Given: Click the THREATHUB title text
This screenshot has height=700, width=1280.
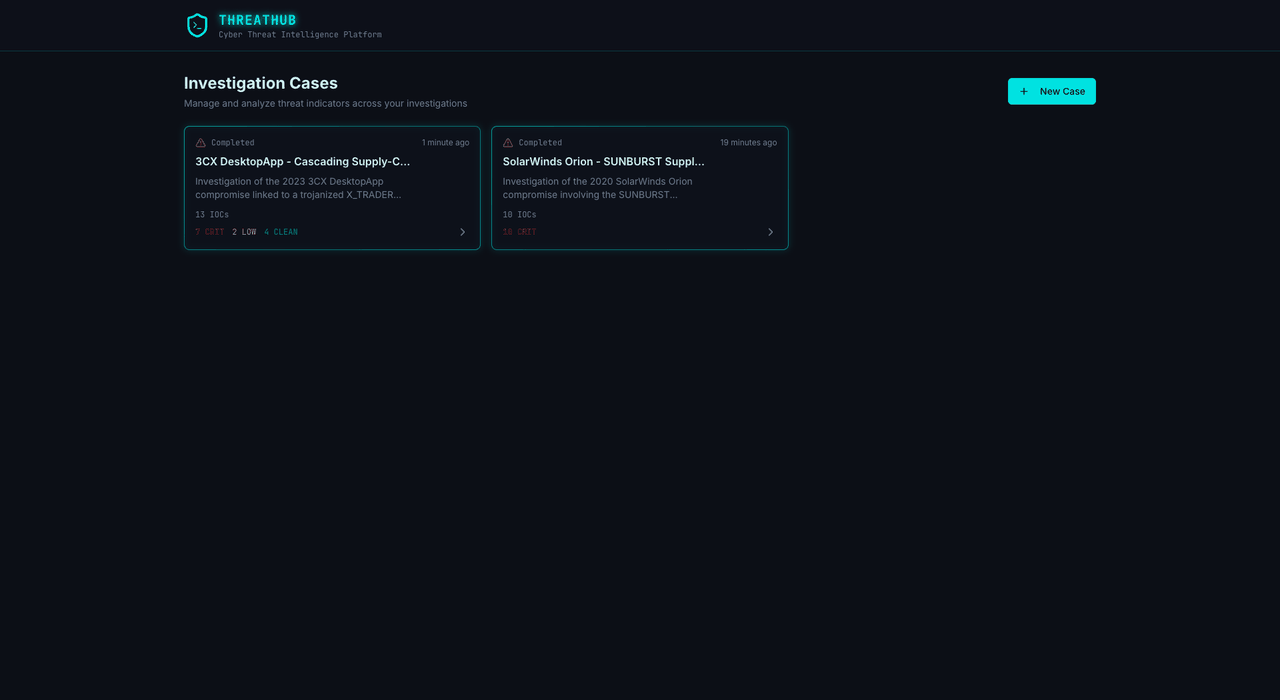Looking at the screenshot, I should pyautogui.click(x=258, y=20).
